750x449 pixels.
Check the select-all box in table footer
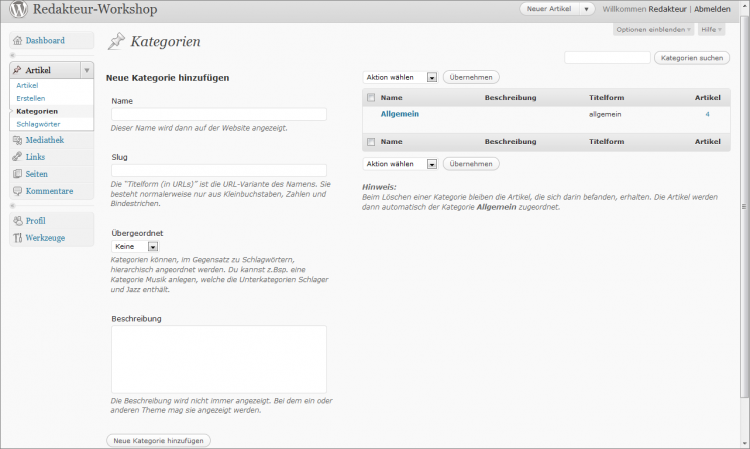click(x=371, y=142)
